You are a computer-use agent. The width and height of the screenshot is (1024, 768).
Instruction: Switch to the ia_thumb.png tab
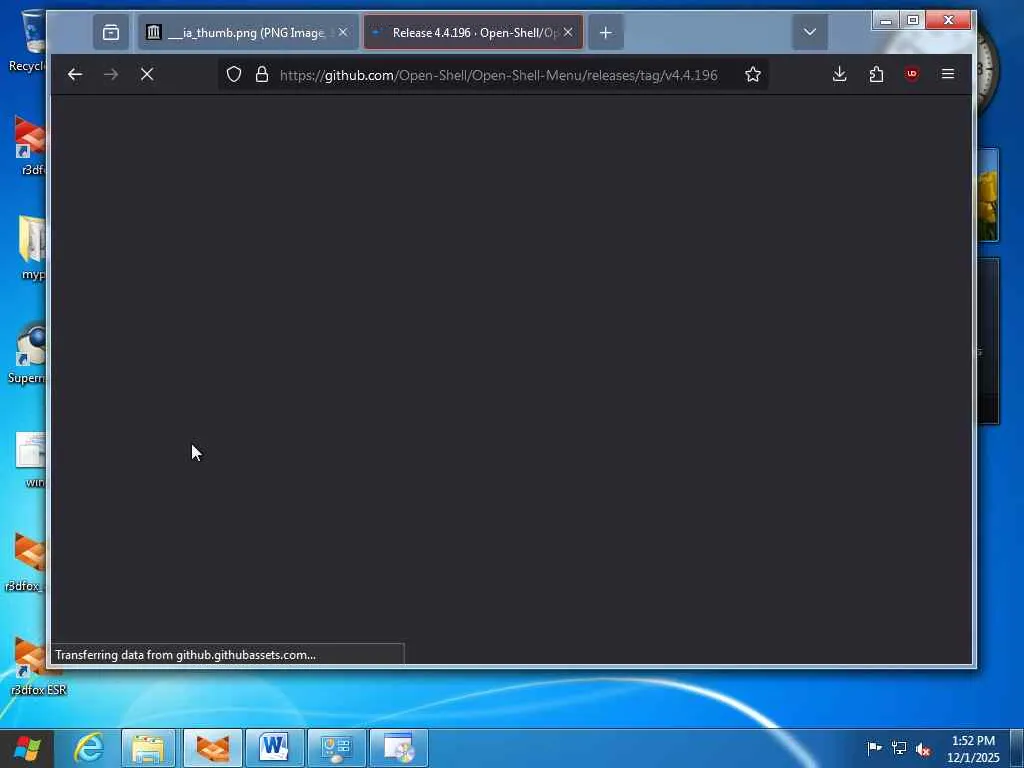coord(248,33)
